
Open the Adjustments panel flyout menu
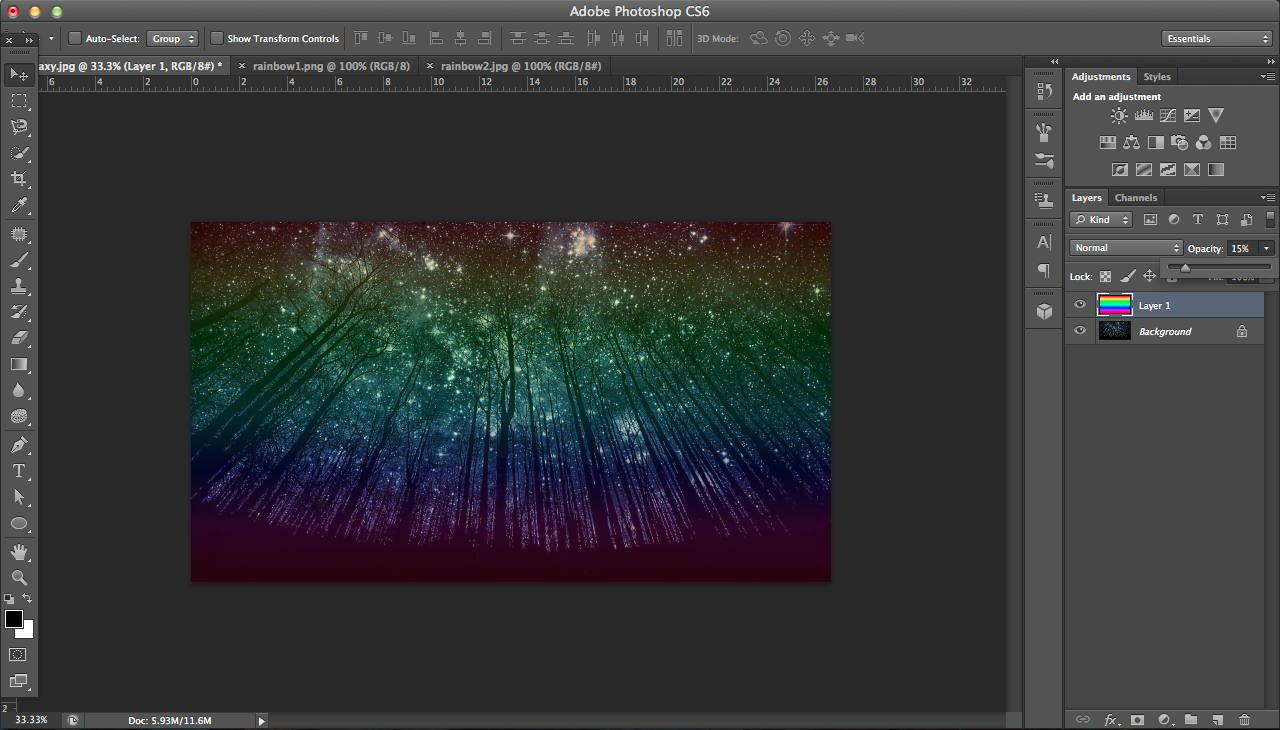[x=1268, y=76]
